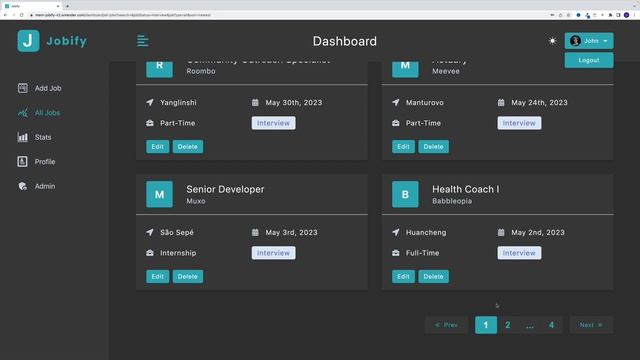Click the Interview badge on Meevee card

pyautogui.click(x=519, y=123)
